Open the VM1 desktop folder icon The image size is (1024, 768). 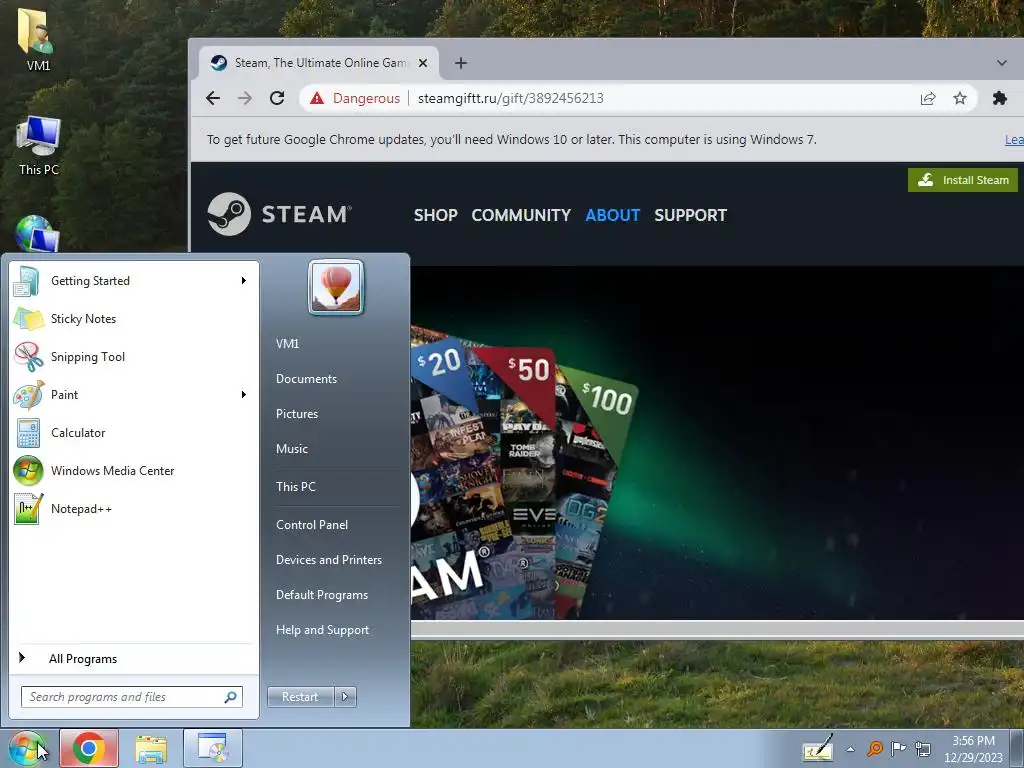(38, 39)
